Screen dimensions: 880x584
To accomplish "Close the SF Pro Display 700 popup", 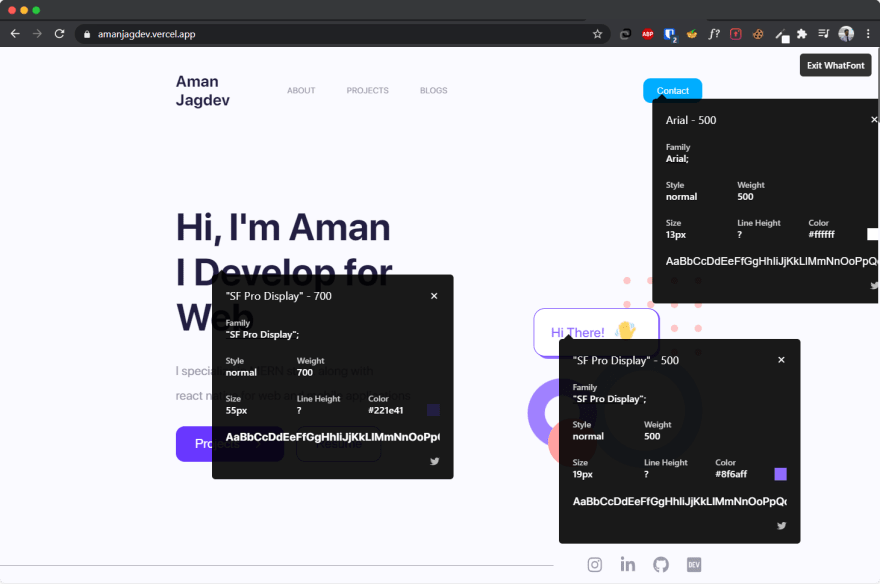I will tap(434, 296).
